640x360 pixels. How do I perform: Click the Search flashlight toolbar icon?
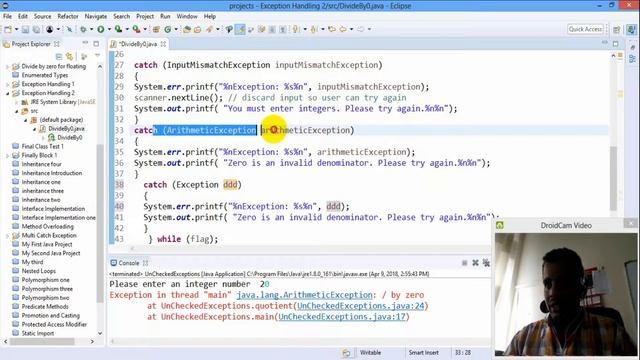(x=209, y=29)
